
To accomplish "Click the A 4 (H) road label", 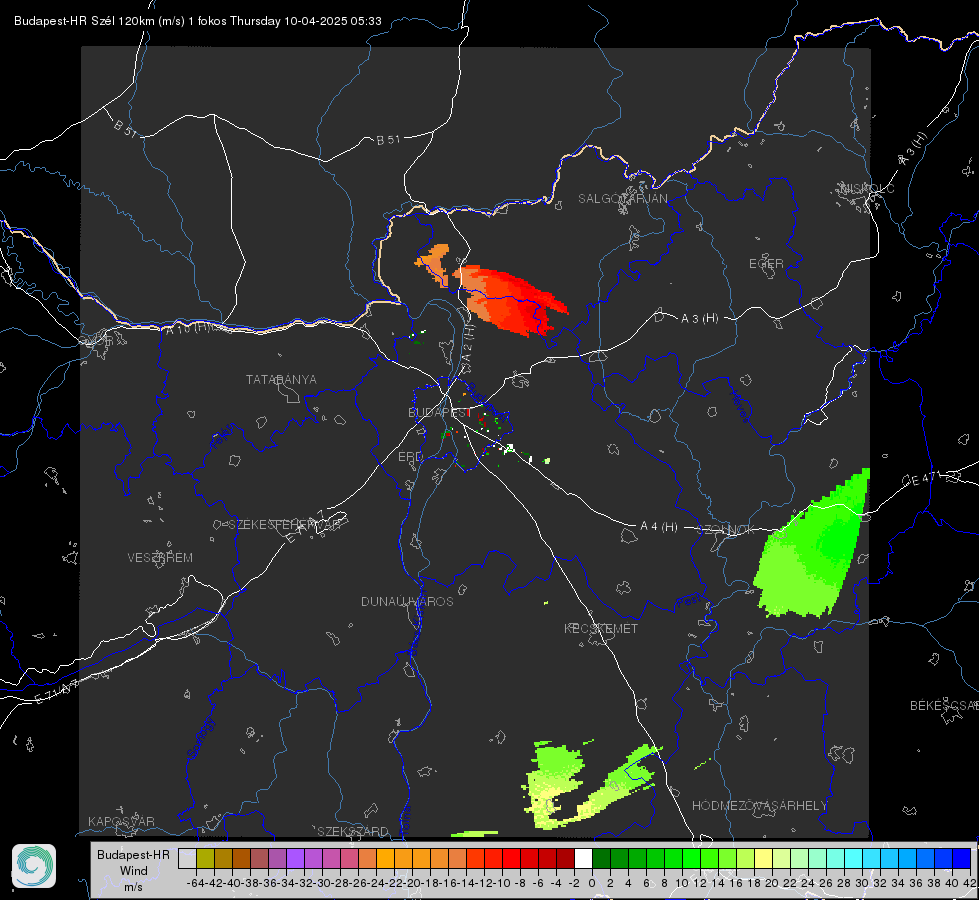I will [x=659, y=527].
